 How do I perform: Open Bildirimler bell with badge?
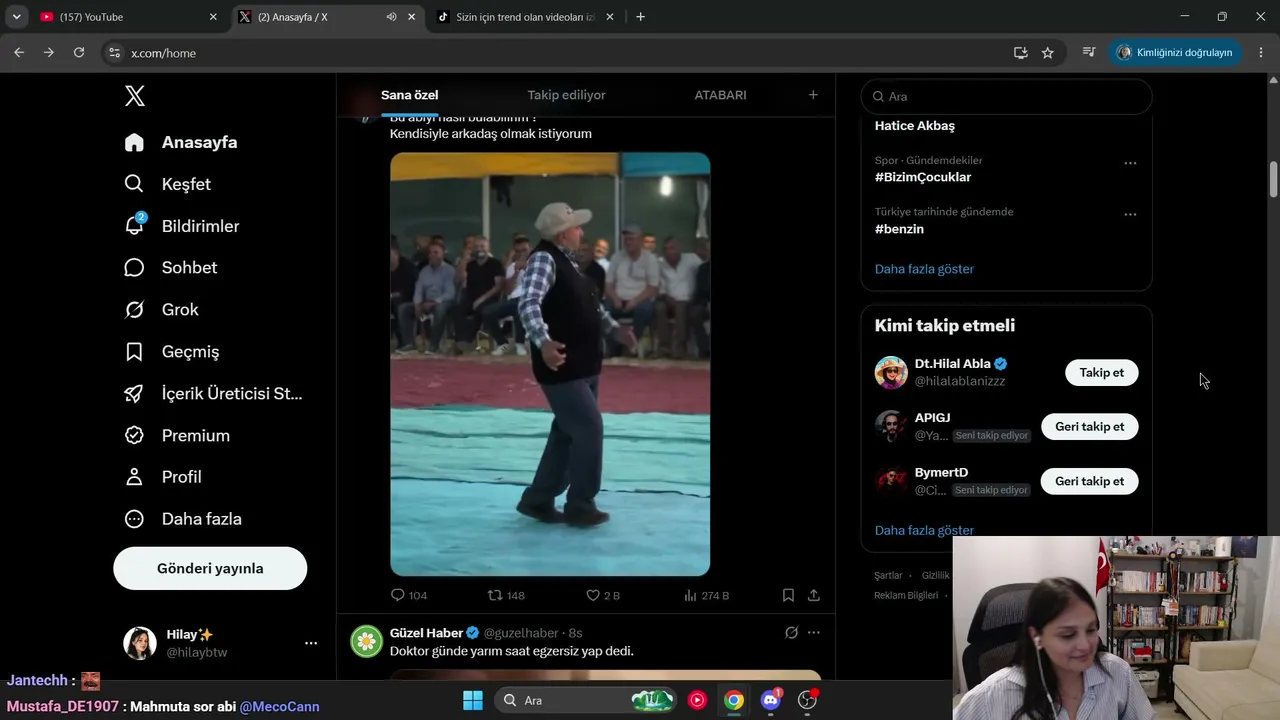click(135, 225)
